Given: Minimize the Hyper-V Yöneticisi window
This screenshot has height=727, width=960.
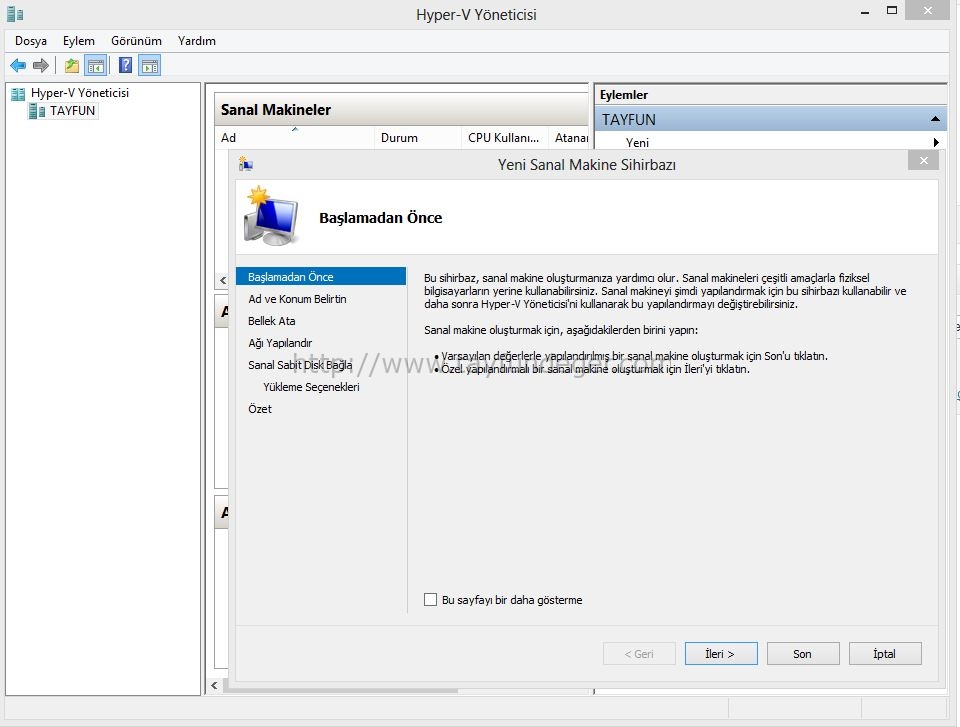Looking at the screenshot, I should point(864,12).
